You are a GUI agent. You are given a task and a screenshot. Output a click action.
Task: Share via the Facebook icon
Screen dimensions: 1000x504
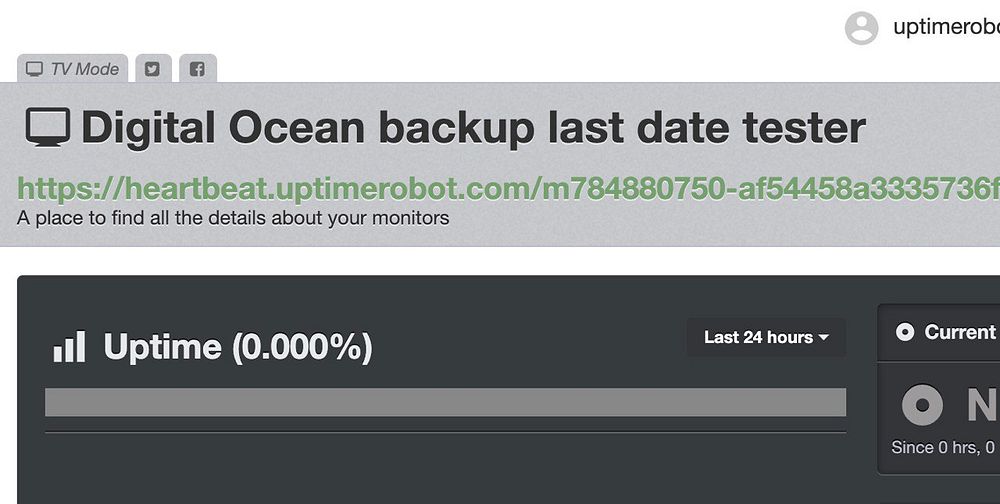pyautogui.click(x=197, y=69)
